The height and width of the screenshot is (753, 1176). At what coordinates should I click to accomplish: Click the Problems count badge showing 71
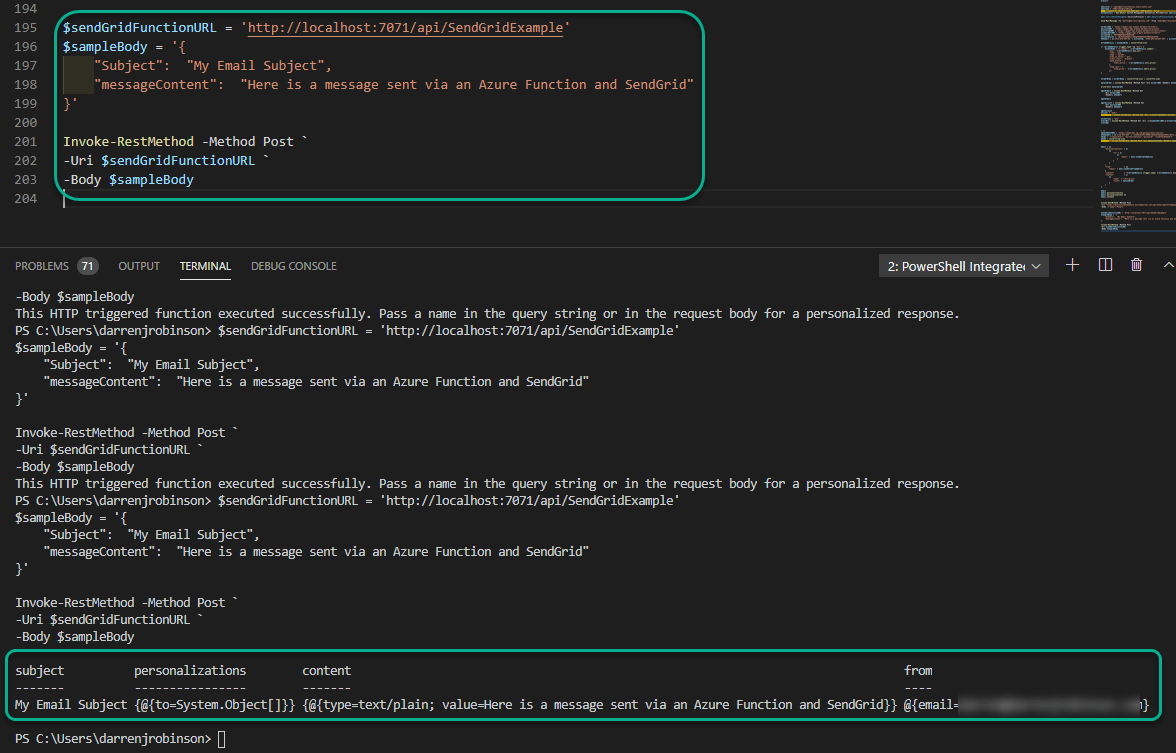(x=87, y=265)
